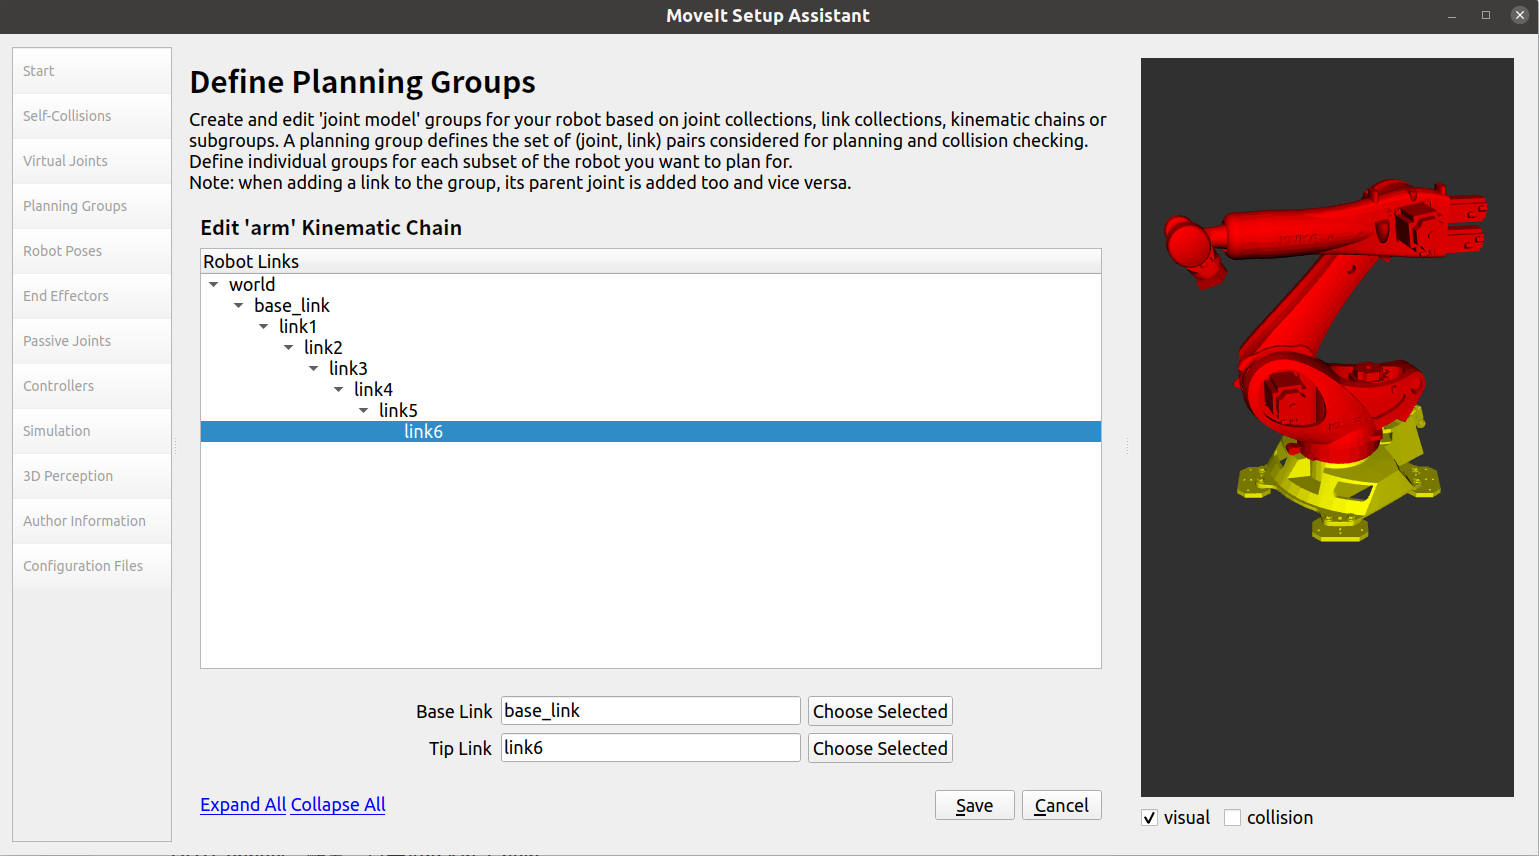Image resolution: width=1539 pixels, height=856 pixels.
Task: Open the Start sidebar tab
Action: coord(91,71)
